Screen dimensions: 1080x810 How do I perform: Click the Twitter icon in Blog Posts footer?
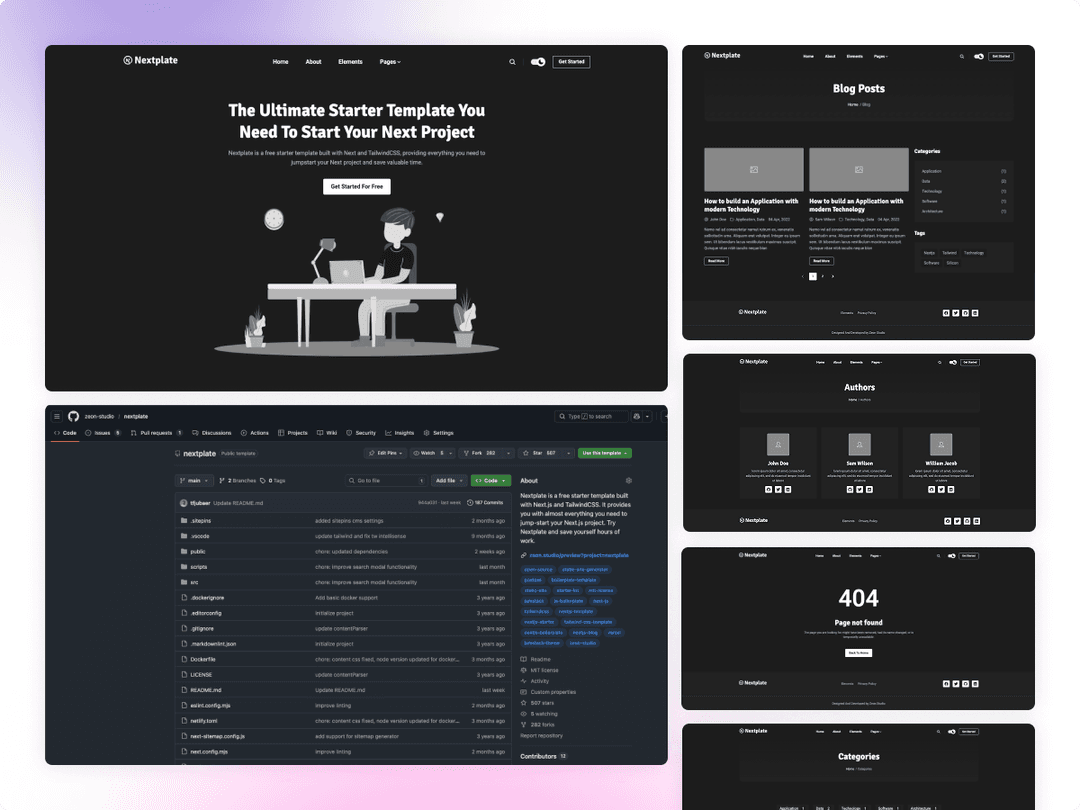coord(955,312)
